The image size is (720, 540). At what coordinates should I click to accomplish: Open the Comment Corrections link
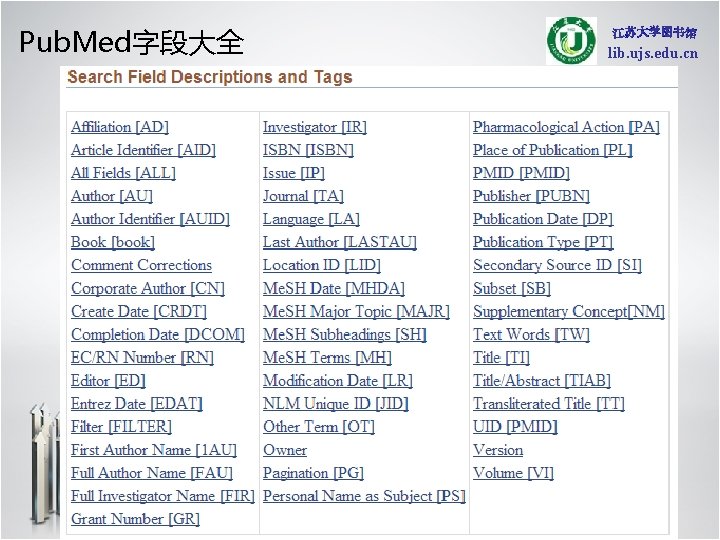(x=141, y=265)
